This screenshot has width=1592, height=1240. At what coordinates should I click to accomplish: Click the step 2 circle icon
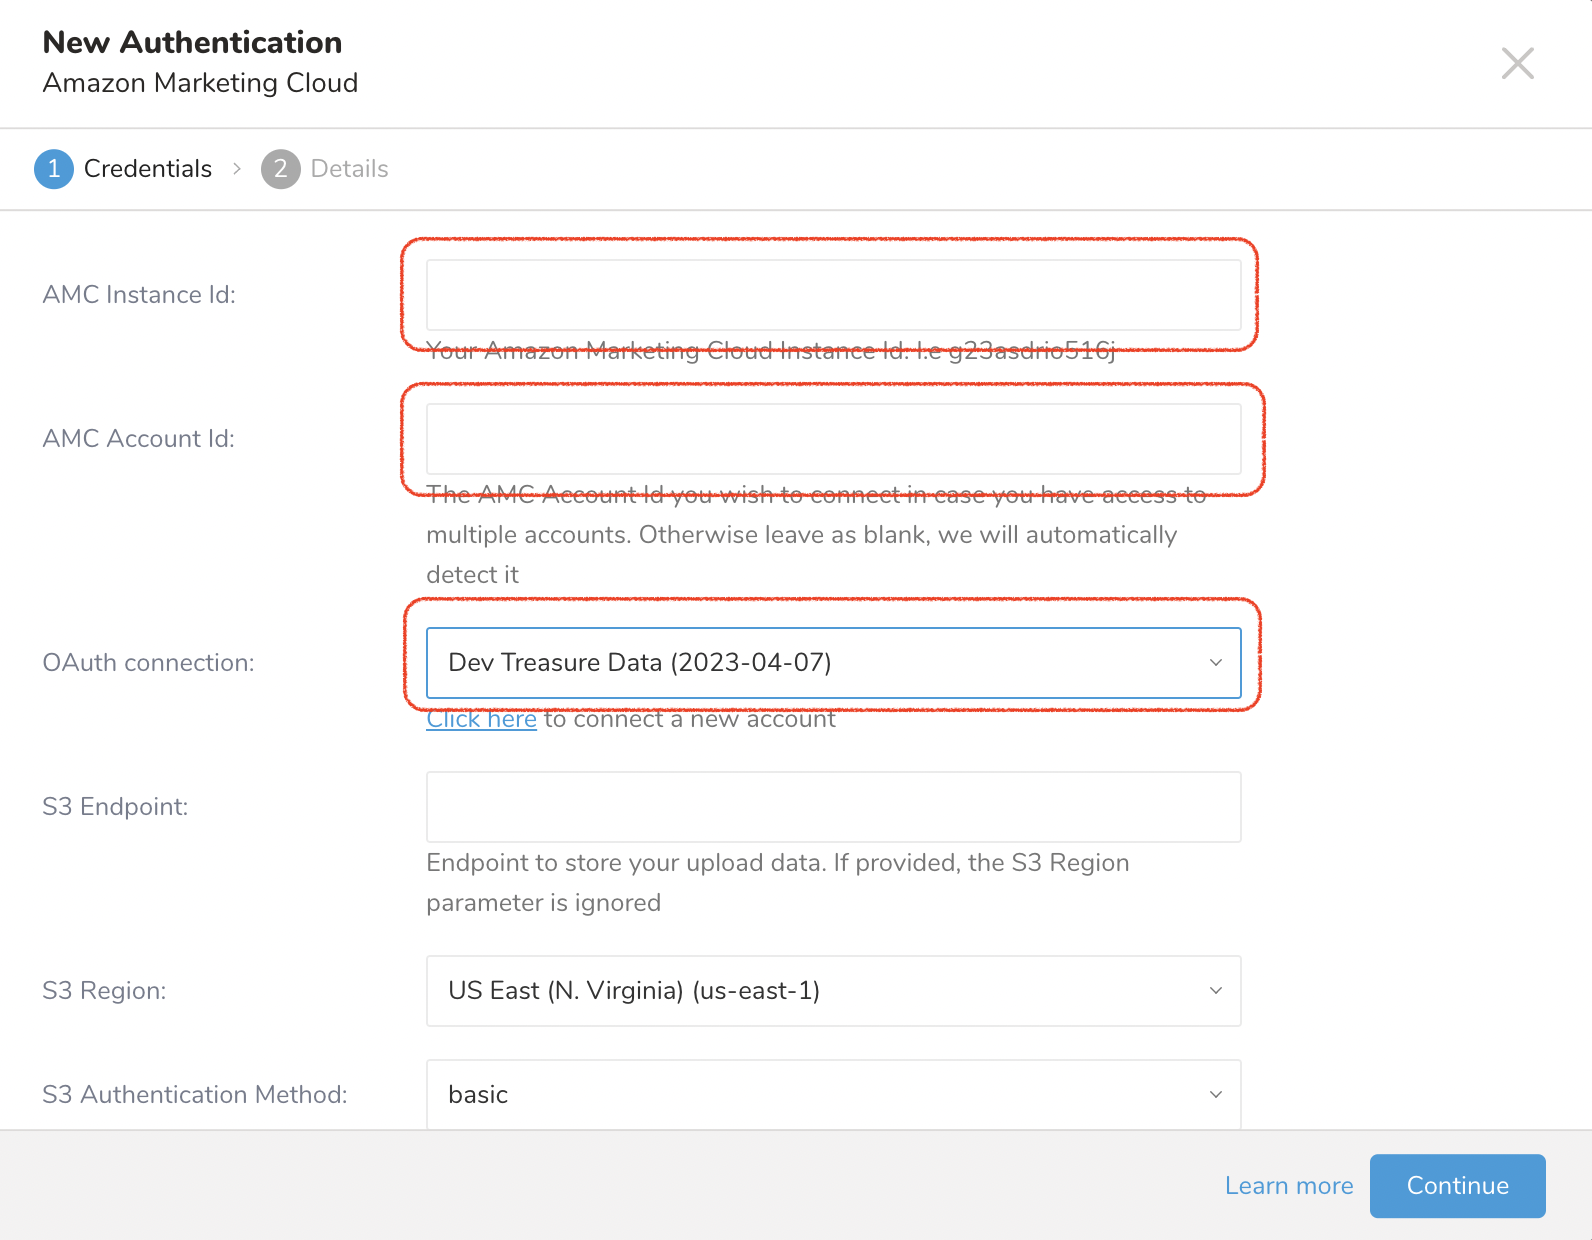click(x=281, y=169)
